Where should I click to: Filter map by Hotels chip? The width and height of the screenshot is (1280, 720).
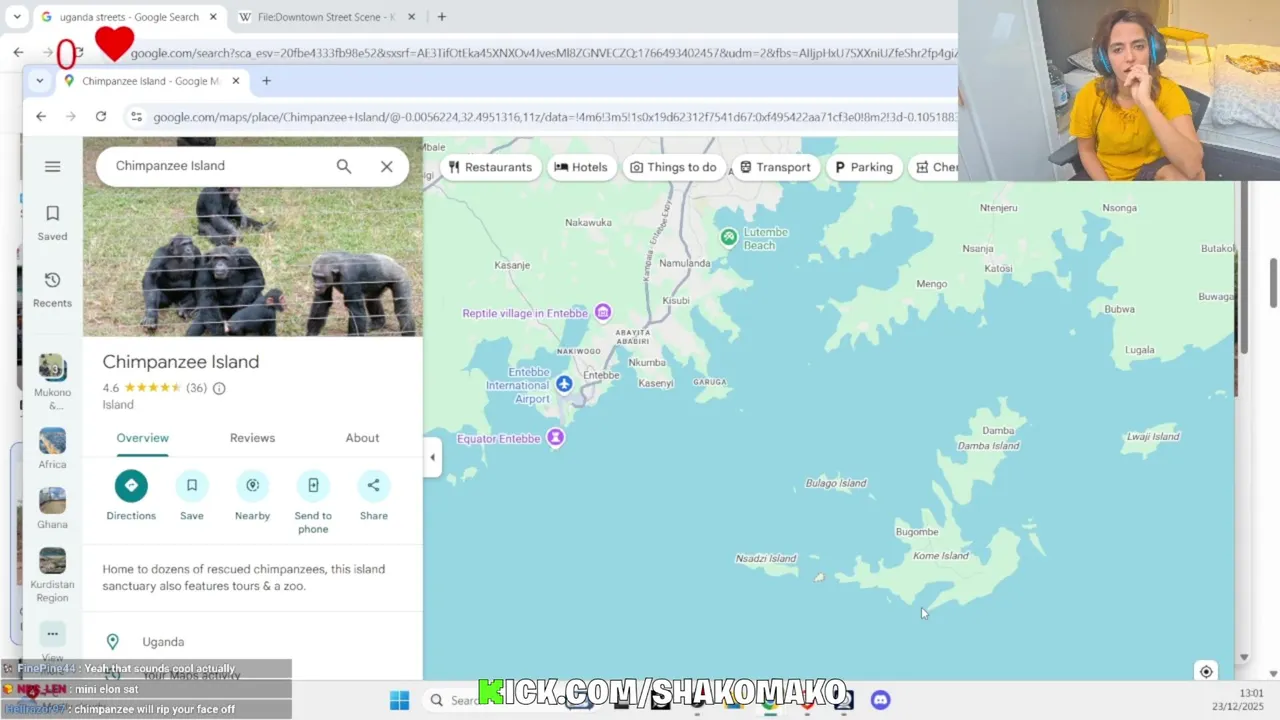580,167
